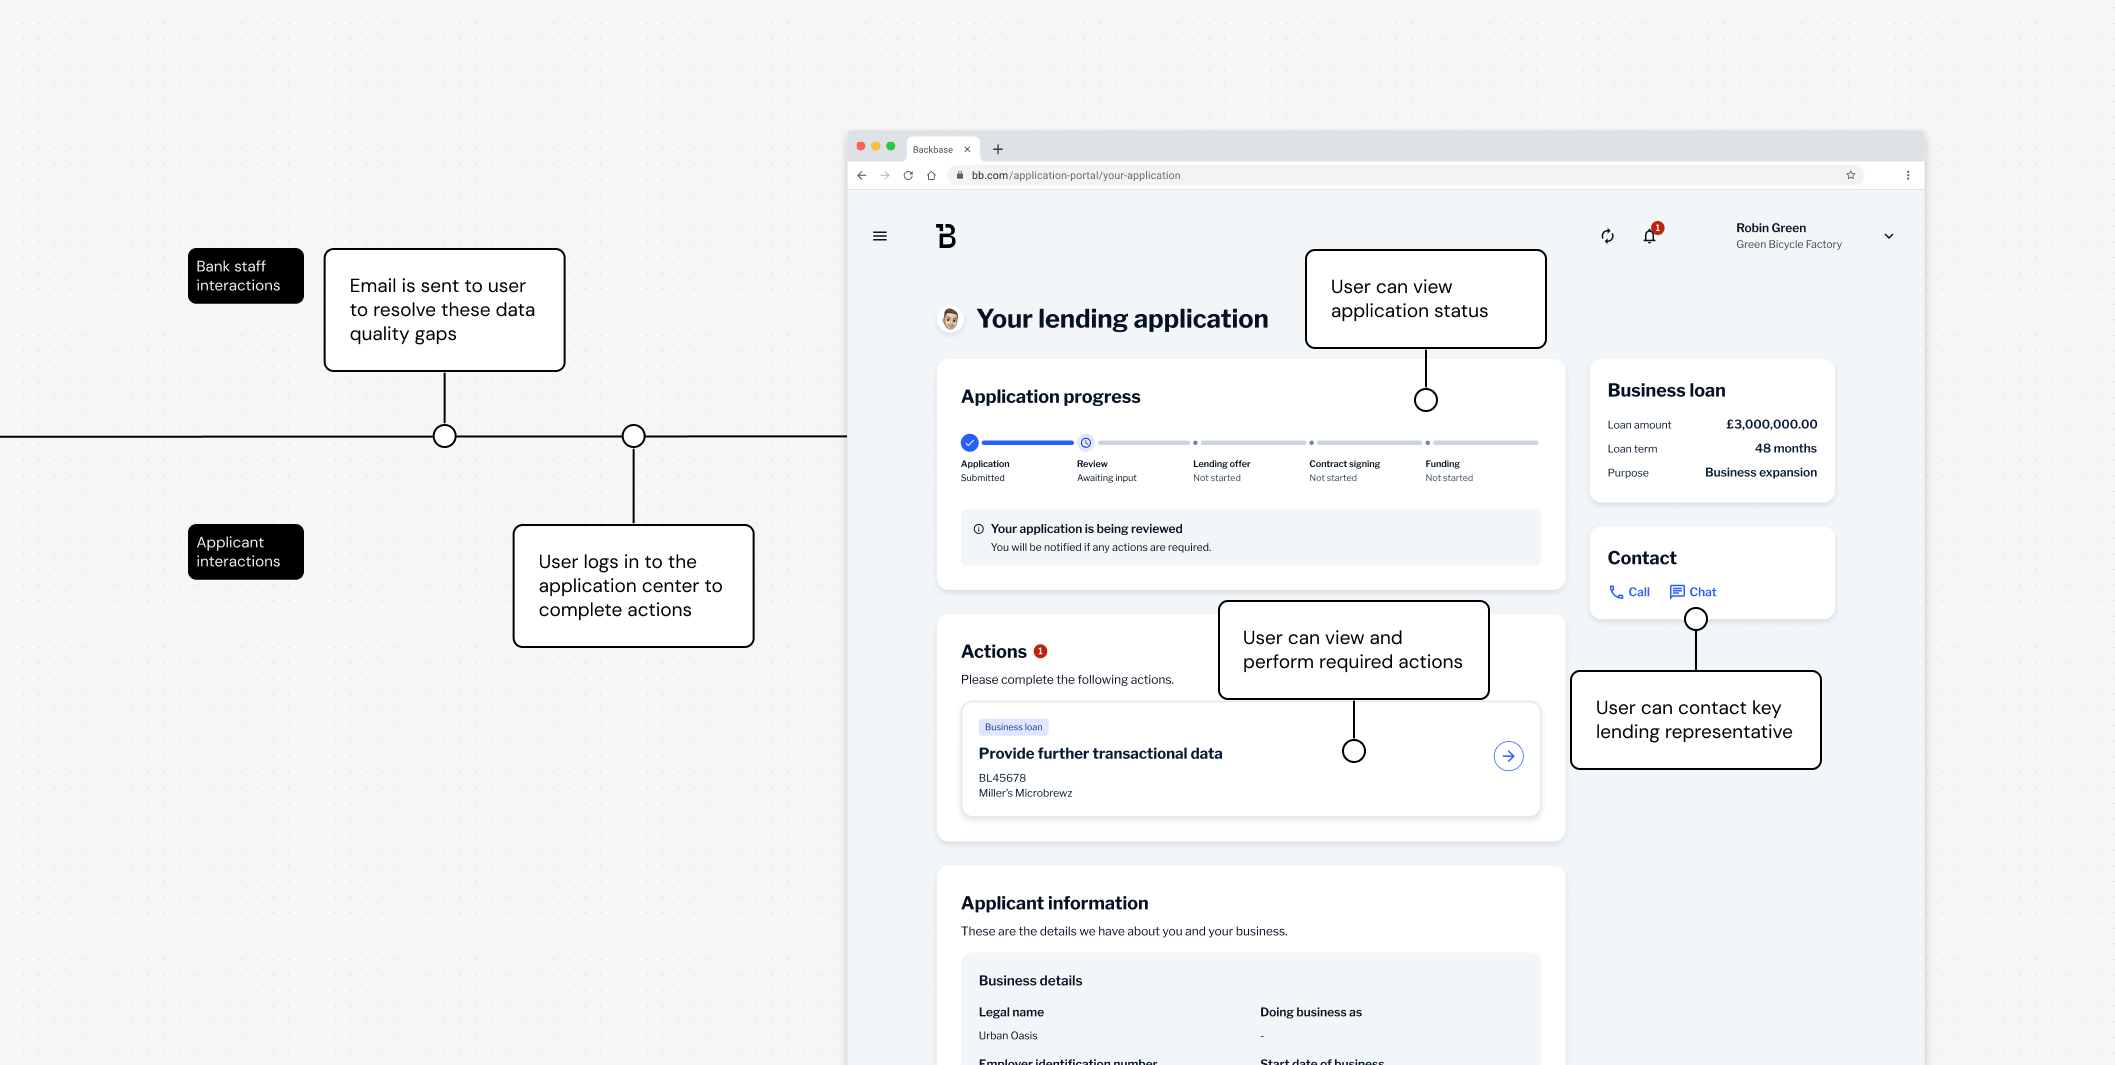Start a Chat with the representative

tap(1693, 592)
